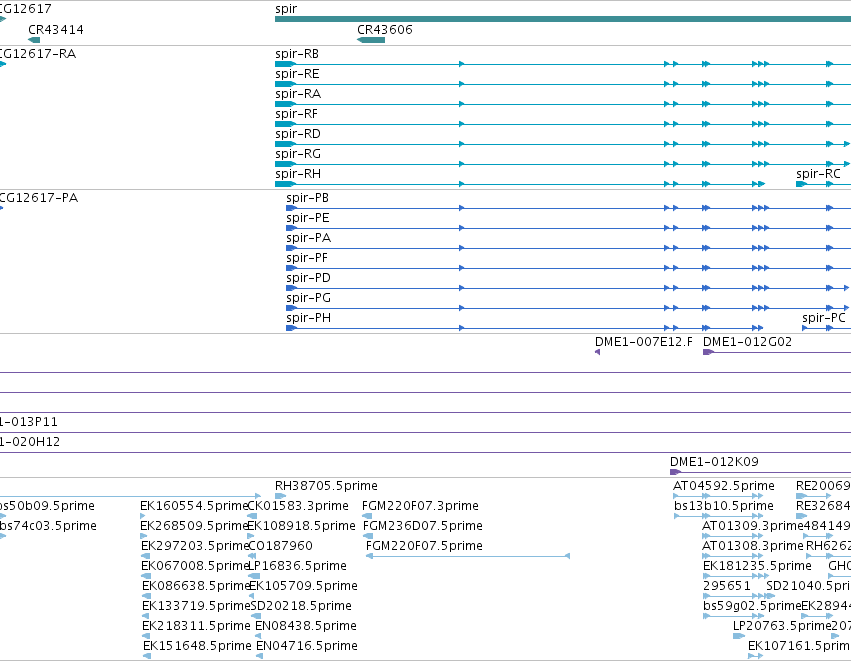The height and width of the screenshot is (661, 851).
Task: Select the bs13b10.5prime EST label
Action: pyautogui.click(x=724, y=506)
